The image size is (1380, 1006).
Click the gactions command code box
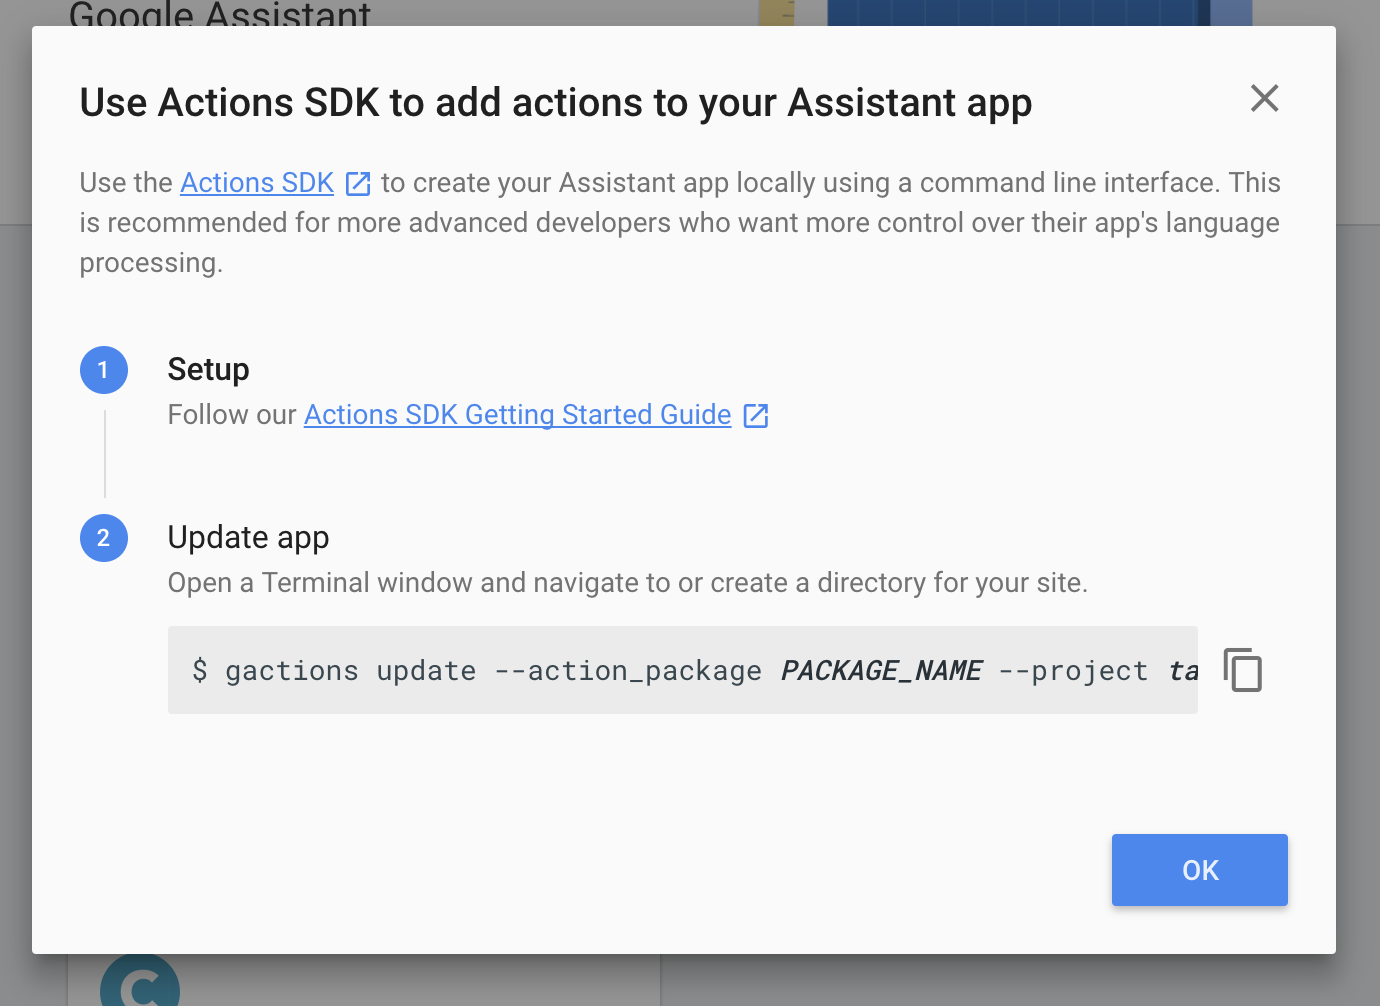[x=683, y=670]
